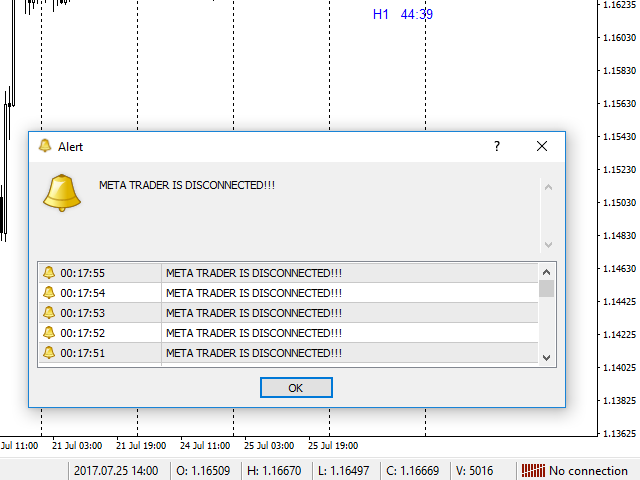
Task: Click message area scroll-down arrow
Action: tap(547, 244)
